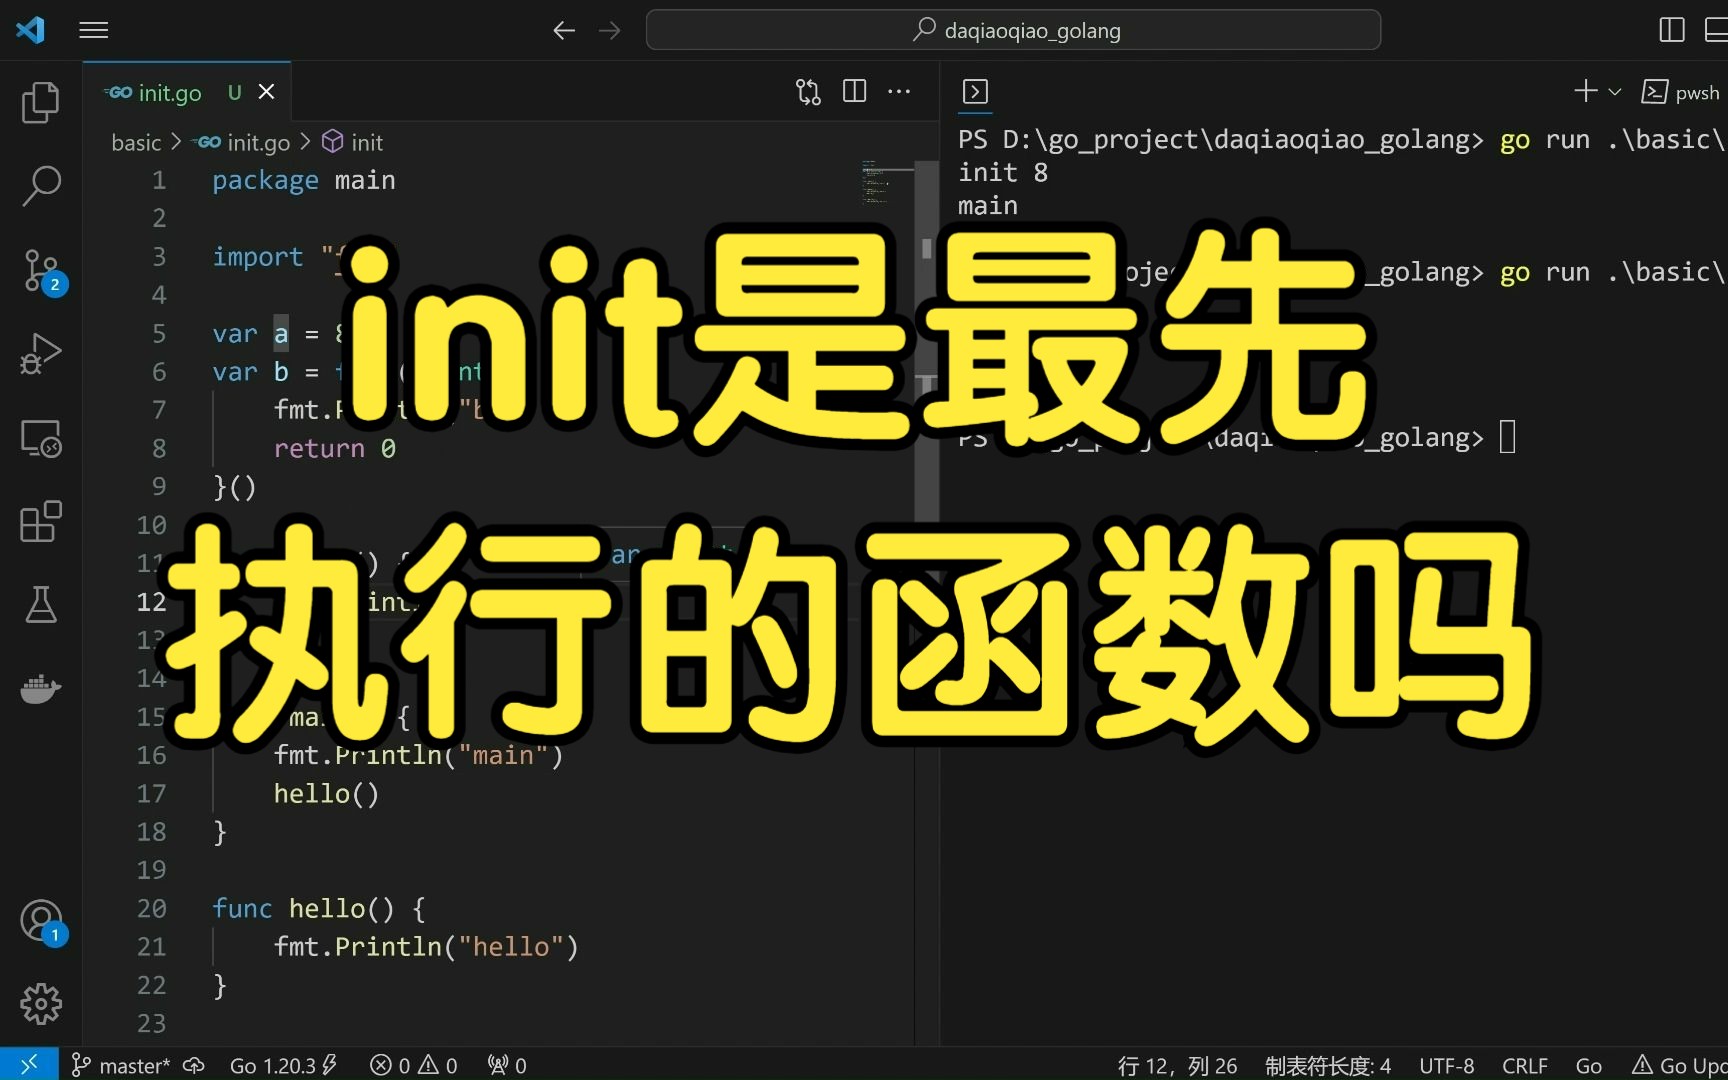
Task: Click the terminal panel icon tab
Action: tap(975, 92)
